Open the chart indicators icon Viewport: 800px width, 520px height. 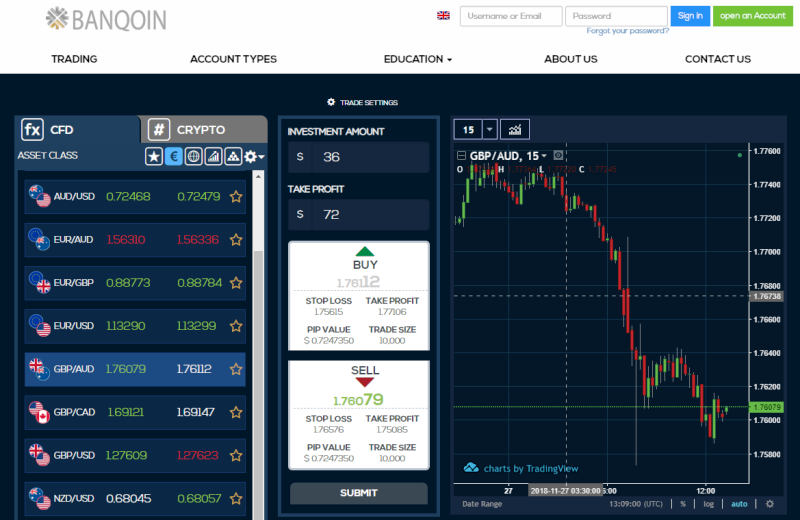tap(515, 130)
